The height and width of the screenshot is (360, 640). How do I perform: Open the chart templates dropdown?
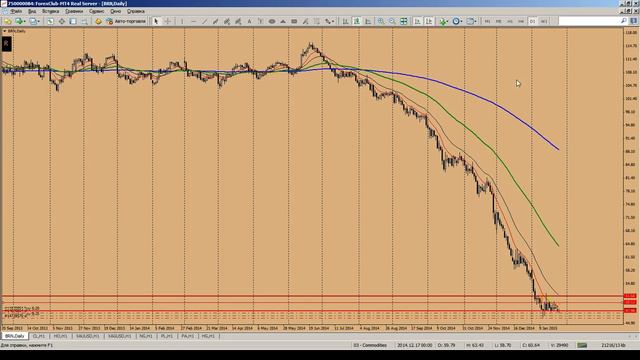coord(476,21)
